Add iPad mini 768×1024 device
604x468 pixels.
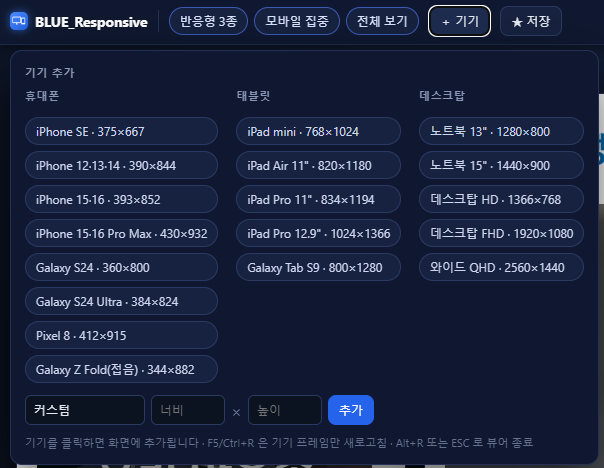318,131
